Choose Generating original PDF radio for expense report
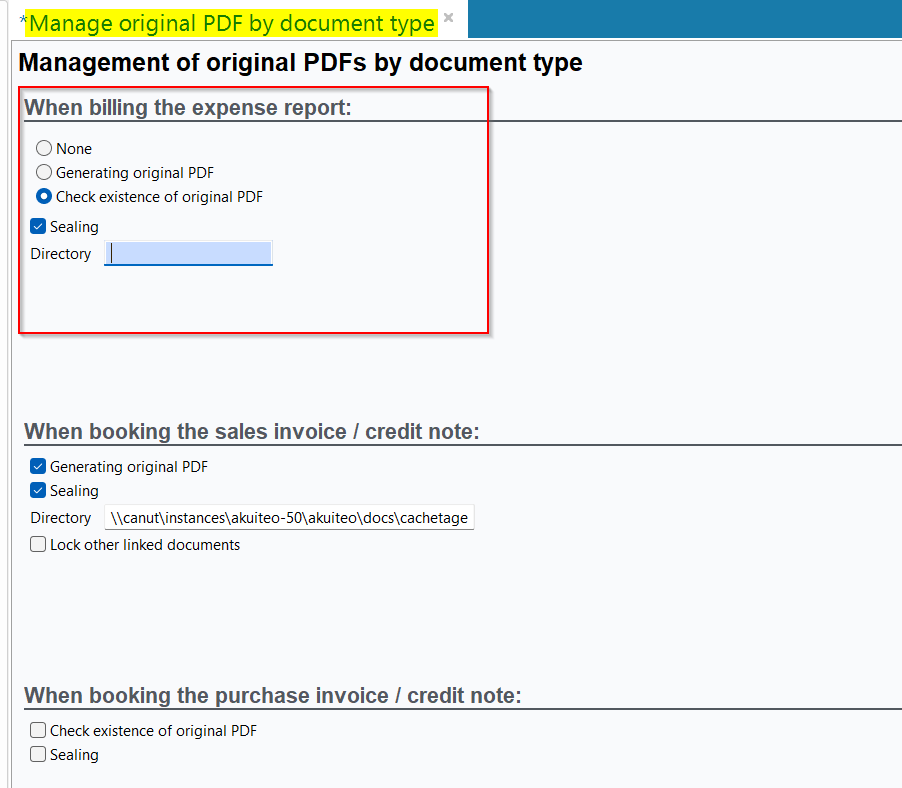The height and width of the screenshot is (788, 902). tap(44, 173)
